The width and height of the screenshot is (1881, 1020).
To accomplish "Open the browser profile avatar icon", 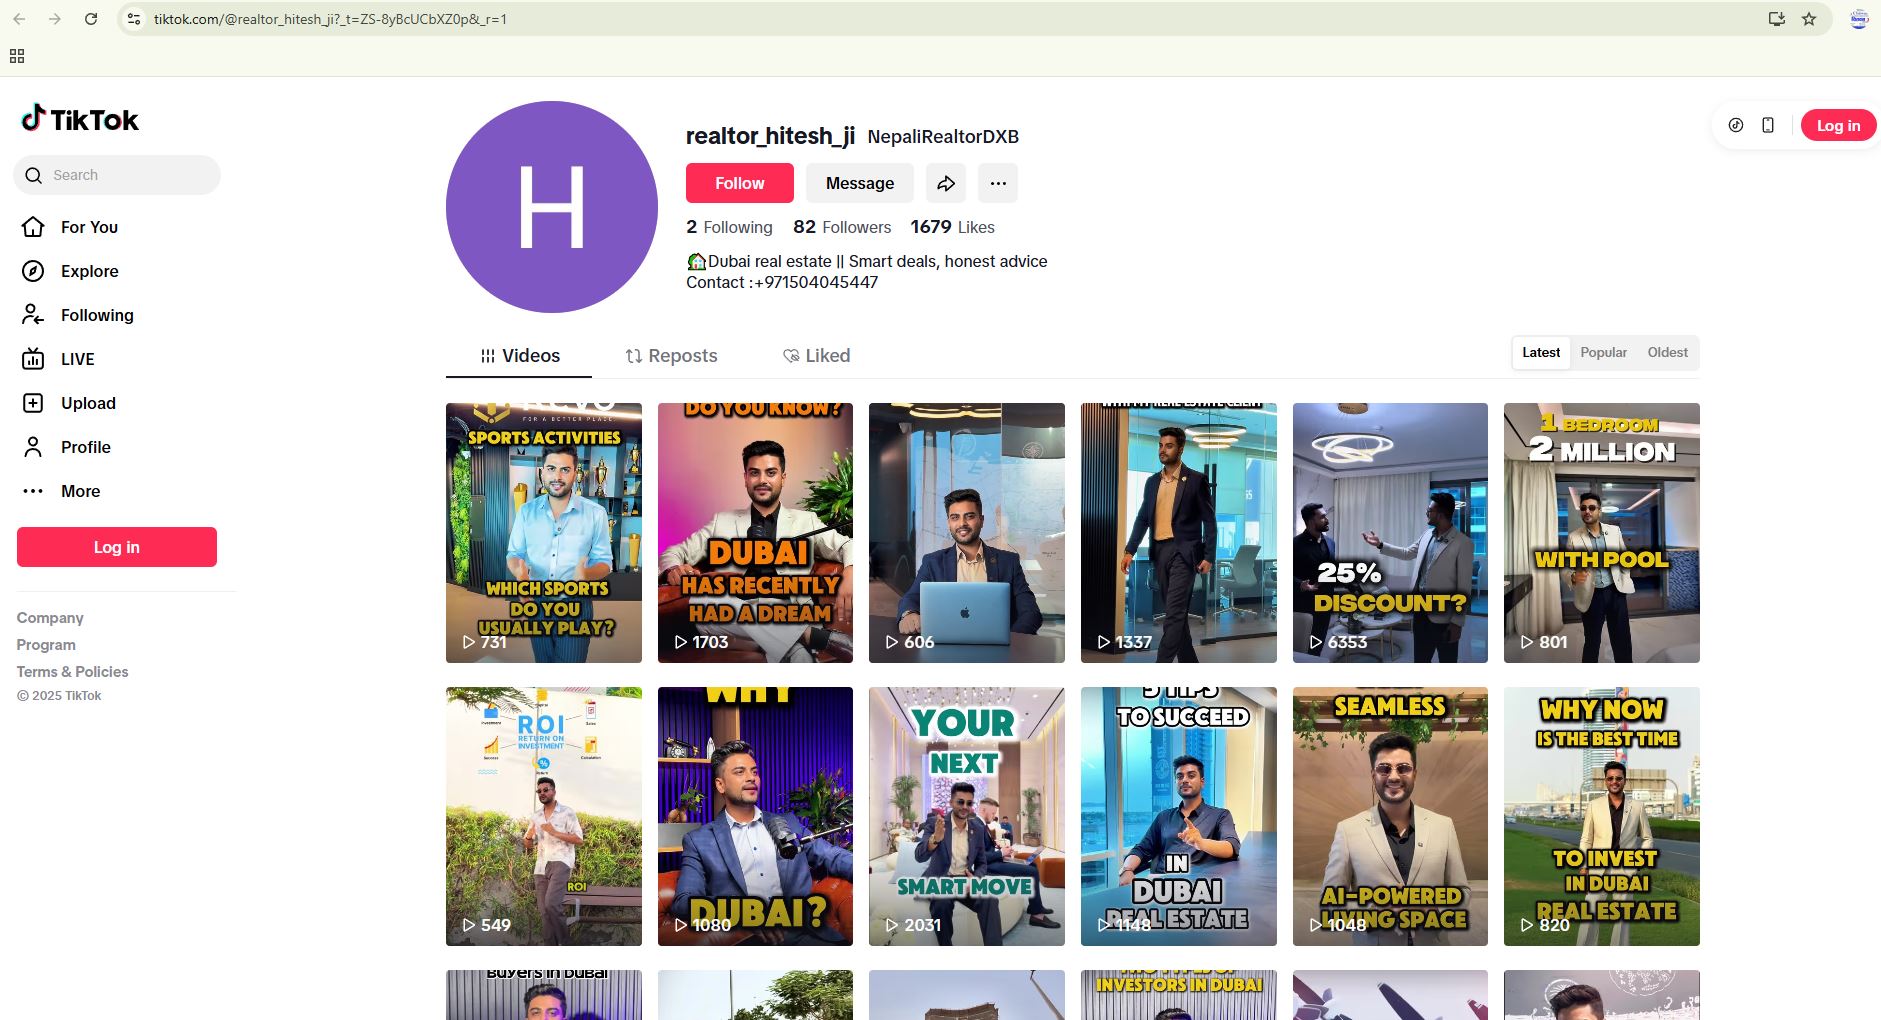I will (1859, 19).
